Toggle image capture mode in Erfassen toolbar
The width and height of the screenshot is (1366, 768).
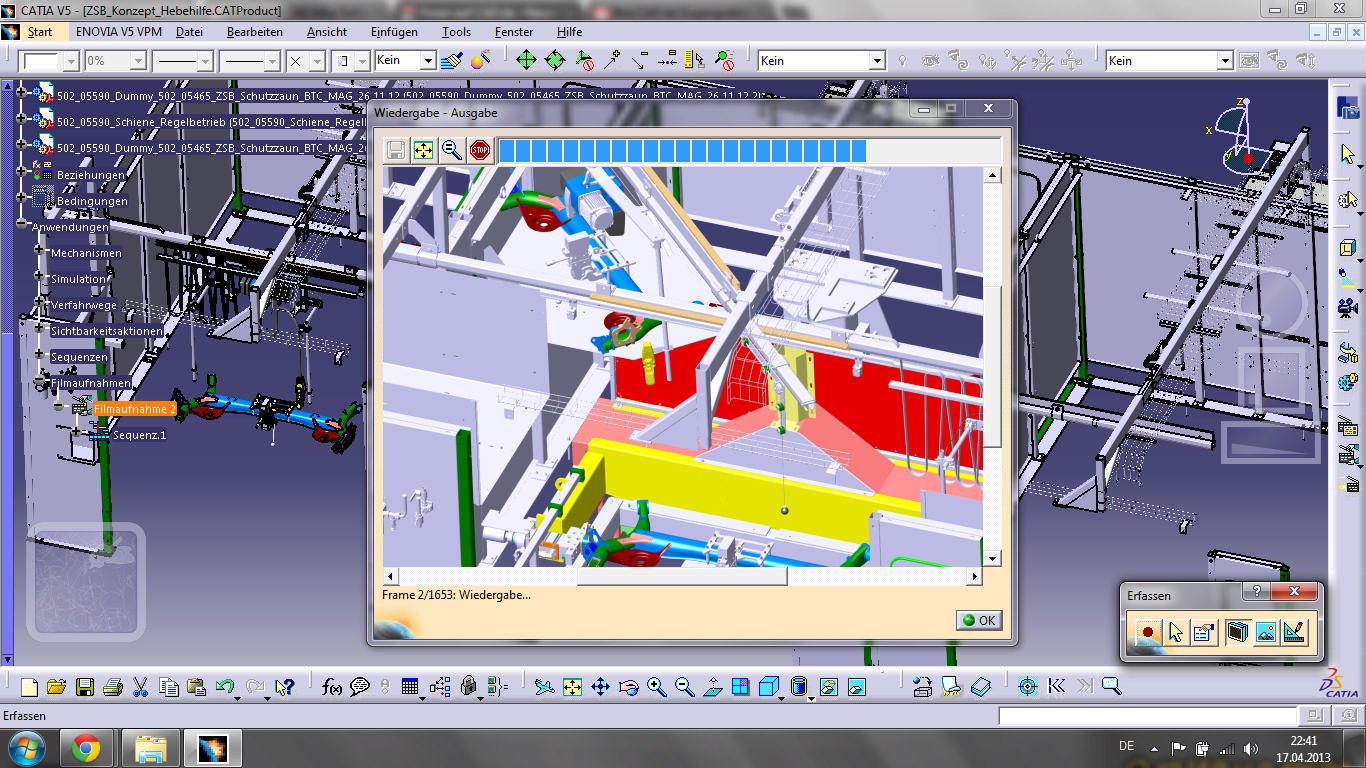point(1266,632)
